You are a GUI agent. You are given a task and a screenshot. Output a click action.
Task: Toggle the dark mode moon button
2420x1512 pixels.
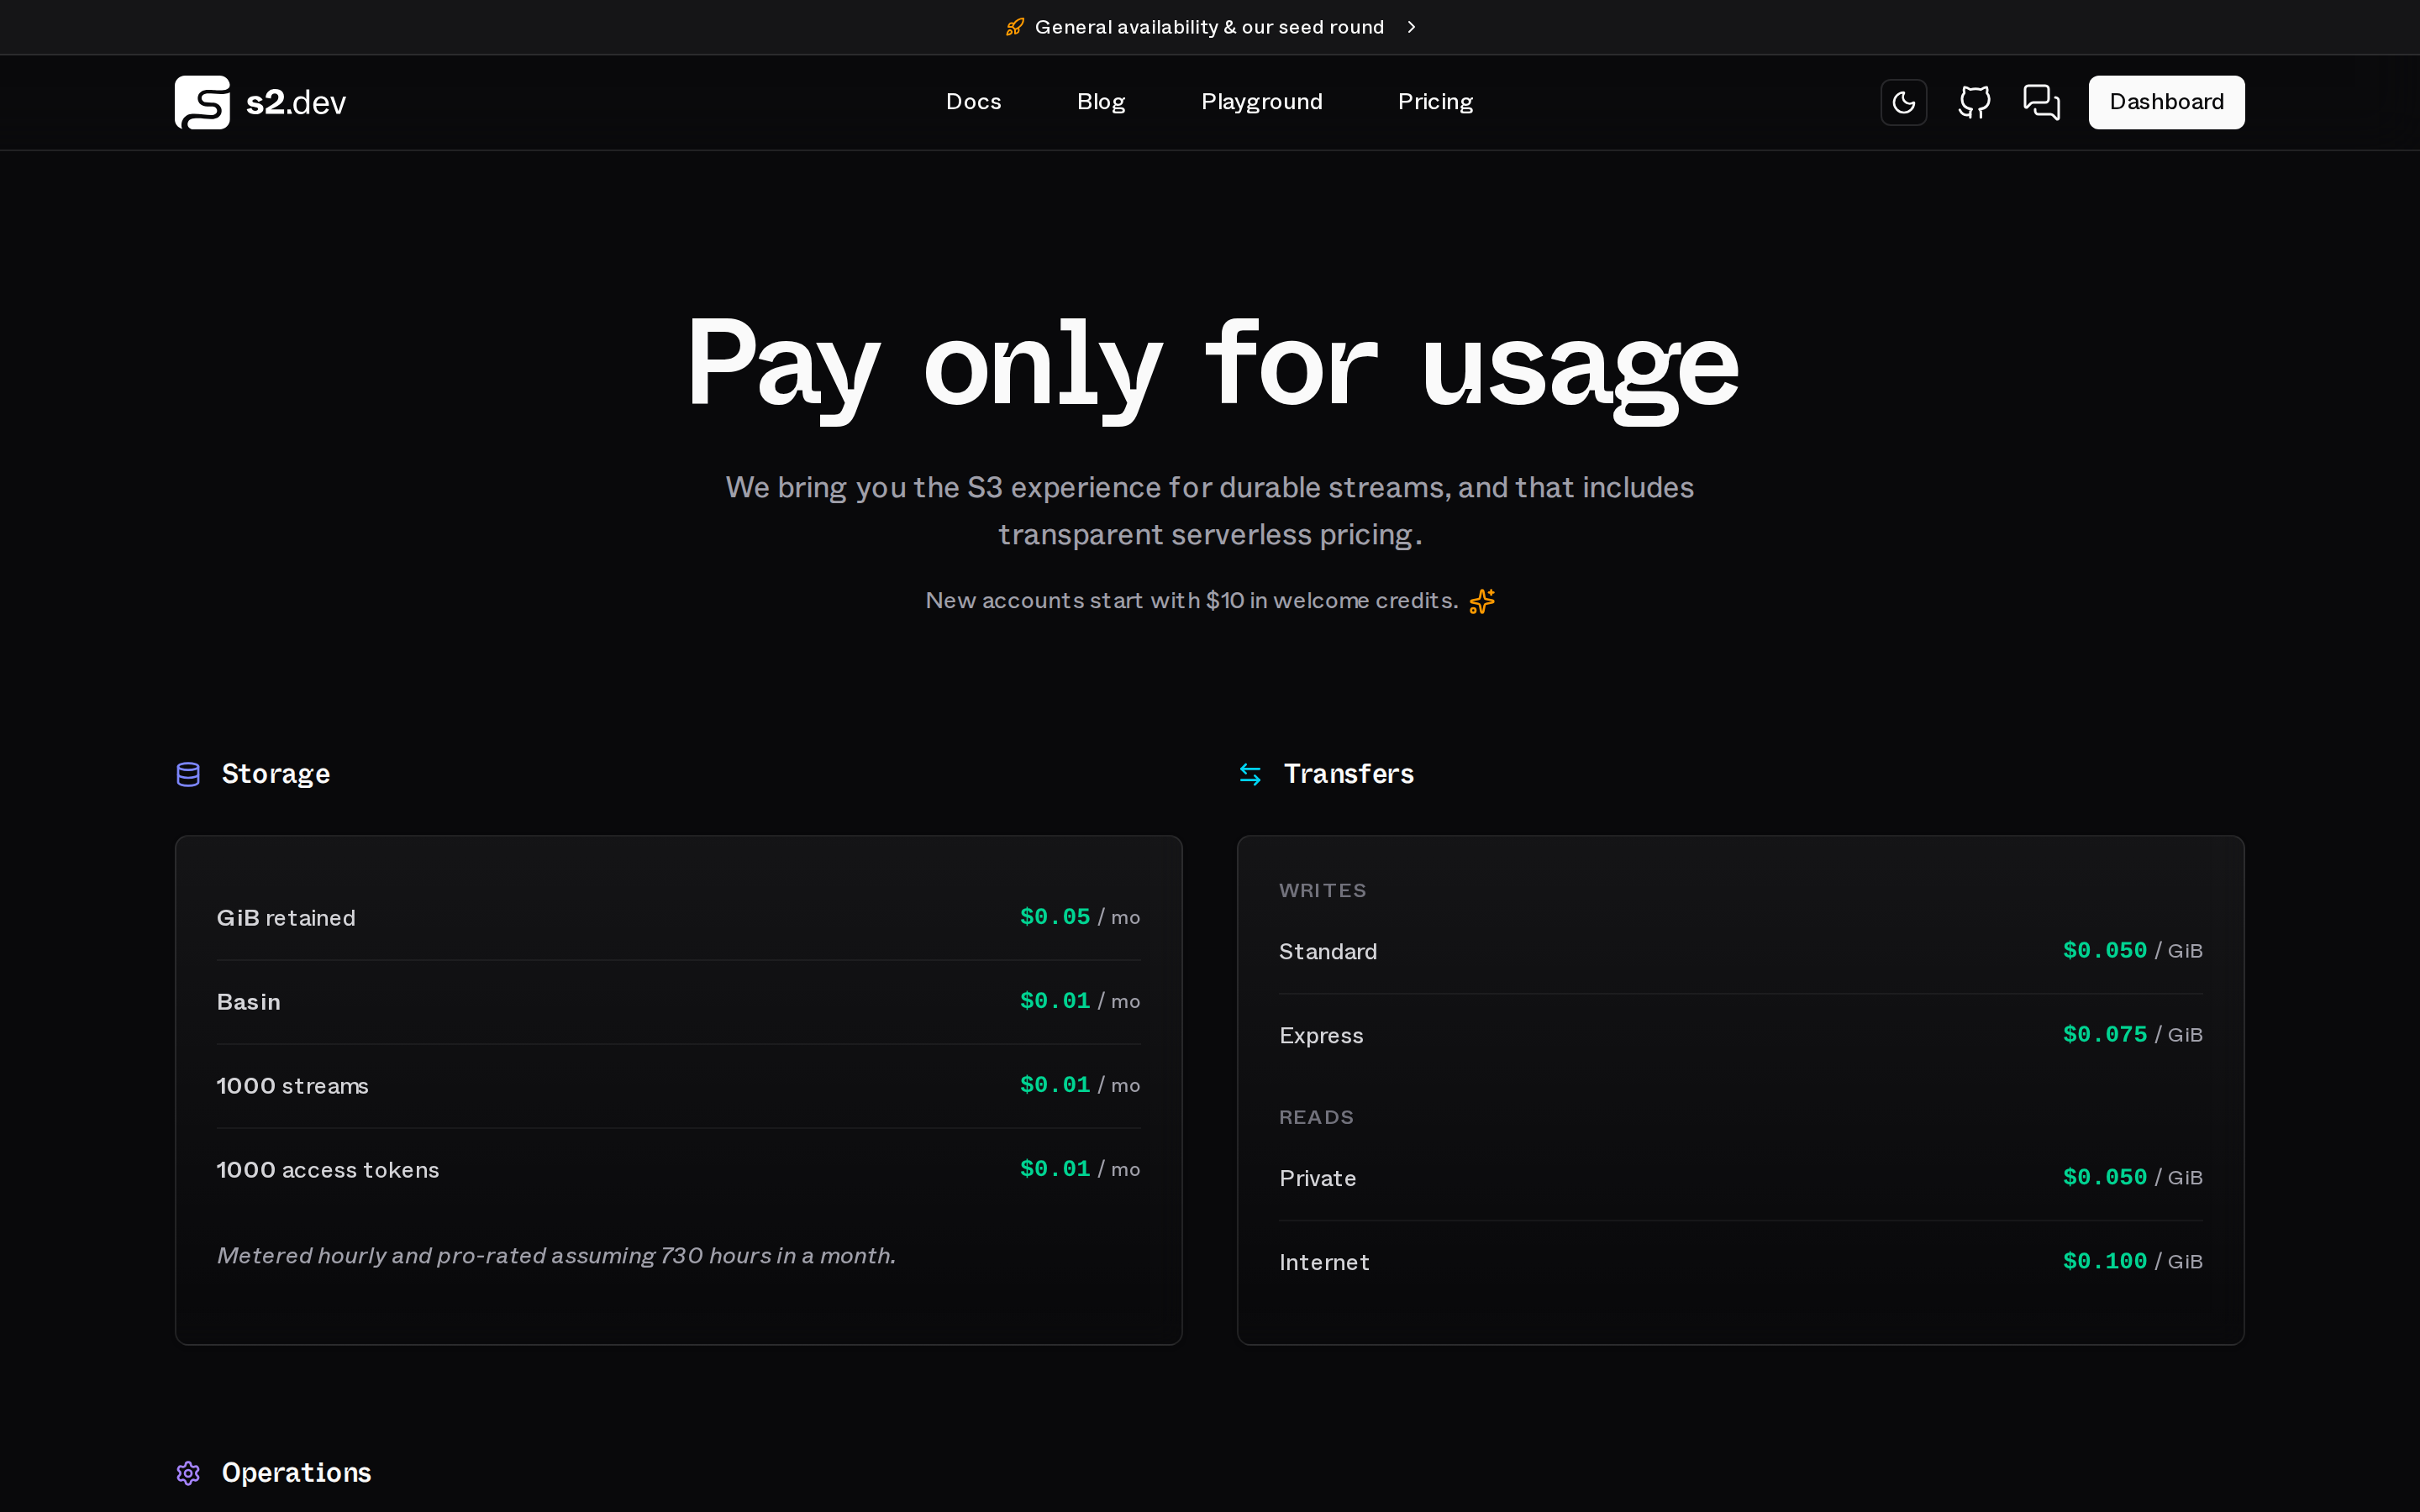1903,102
